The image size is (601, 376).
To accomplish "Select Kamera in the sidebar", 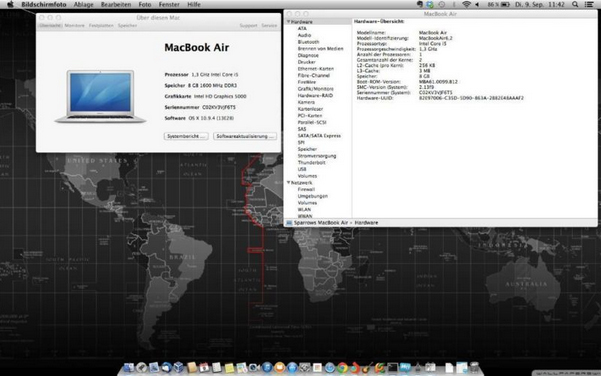I will coord(306,102).
